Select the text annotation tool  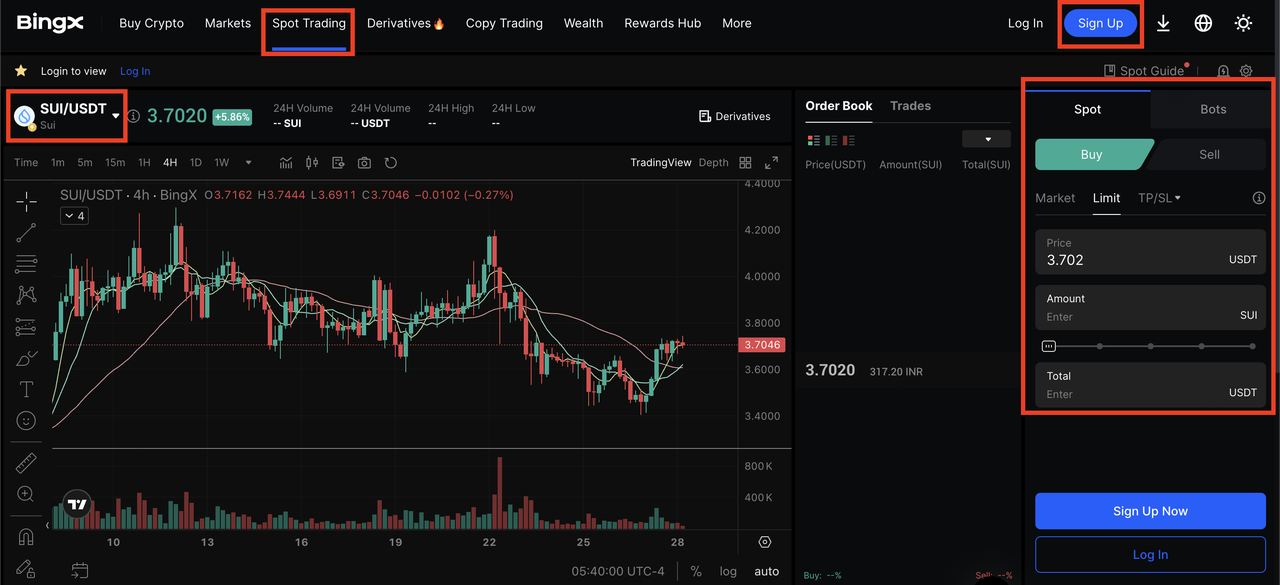pos(26,389)
